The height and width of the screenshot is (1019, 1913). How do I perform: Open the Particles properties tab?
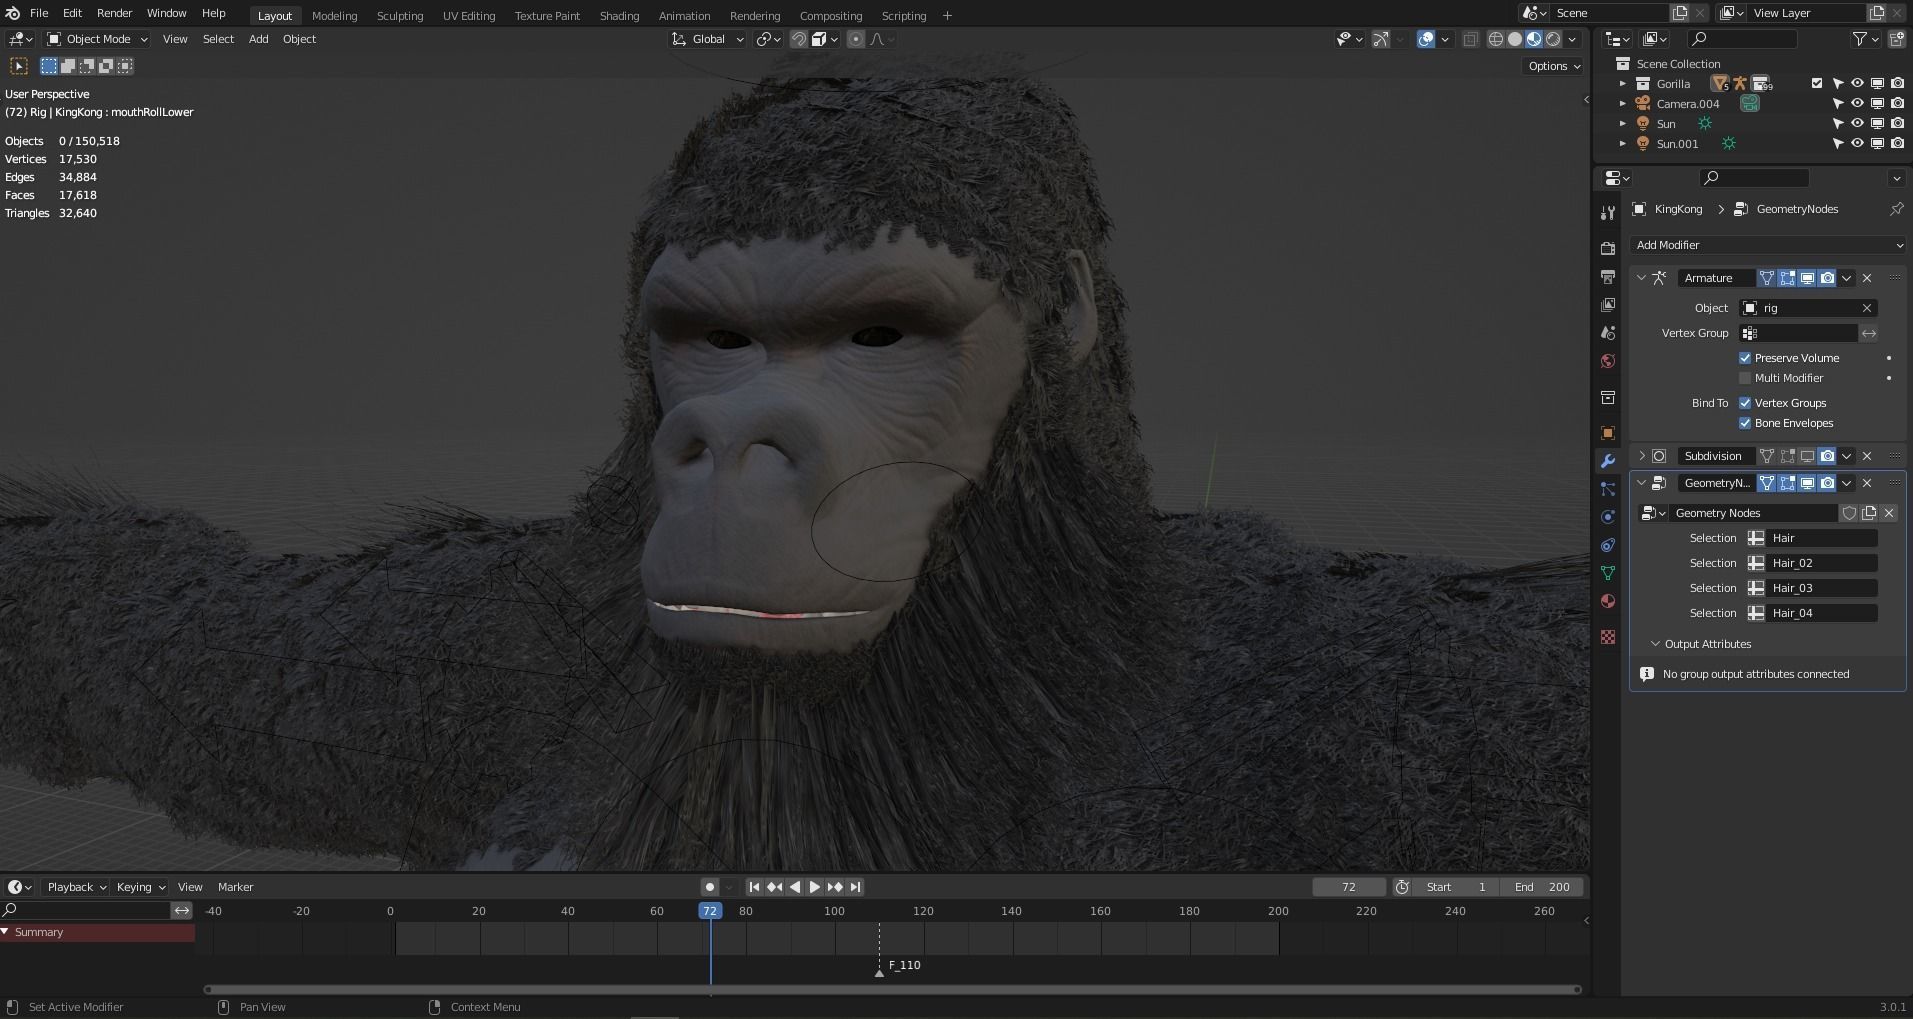pos(1608,489)
